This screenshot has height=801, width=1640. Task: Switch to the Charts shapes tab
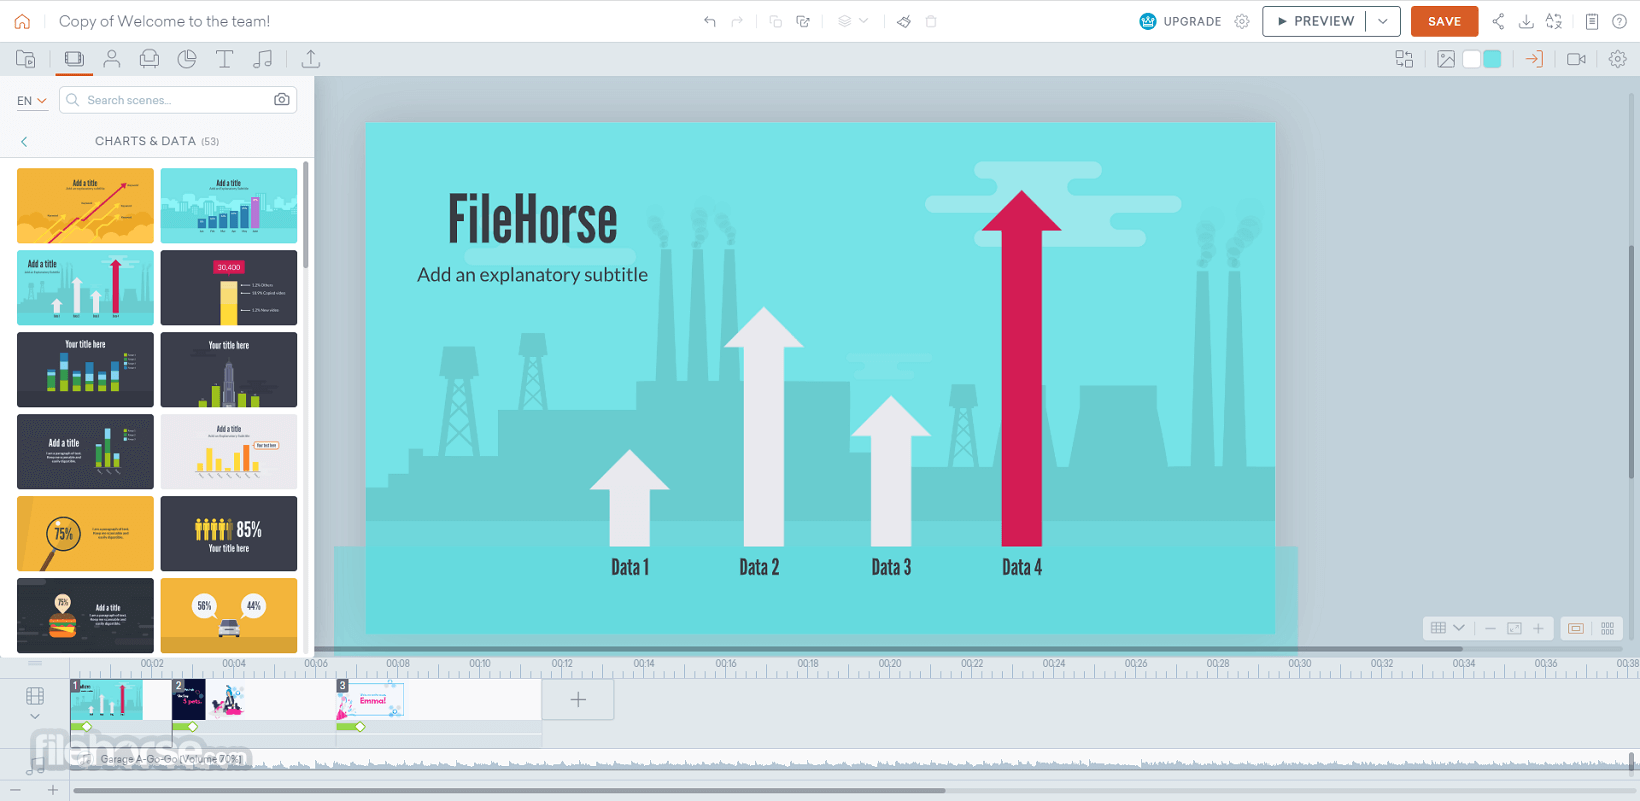(187, 59)
